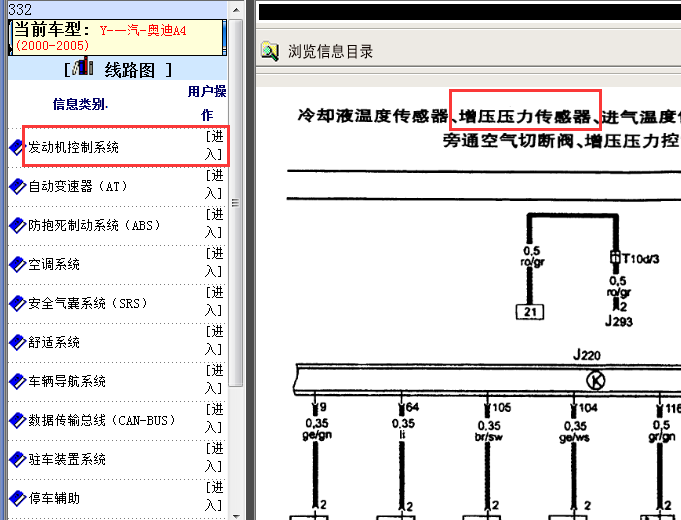Click the book icon next to 空调系统
681x520 pixels.
pos(17,265)
